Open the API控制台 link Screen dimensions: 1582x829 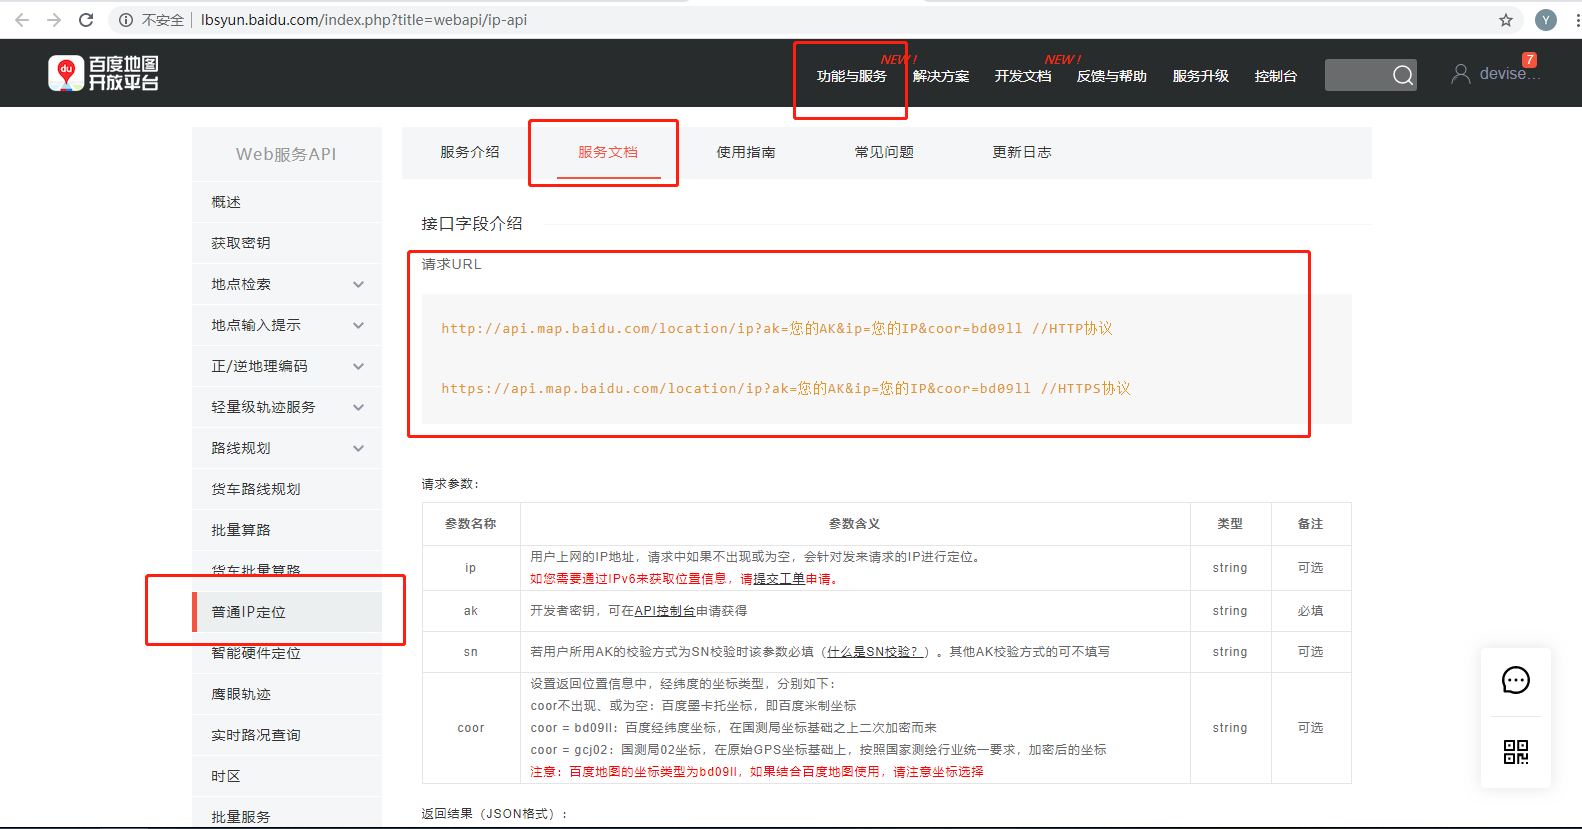tap(665, 611)
